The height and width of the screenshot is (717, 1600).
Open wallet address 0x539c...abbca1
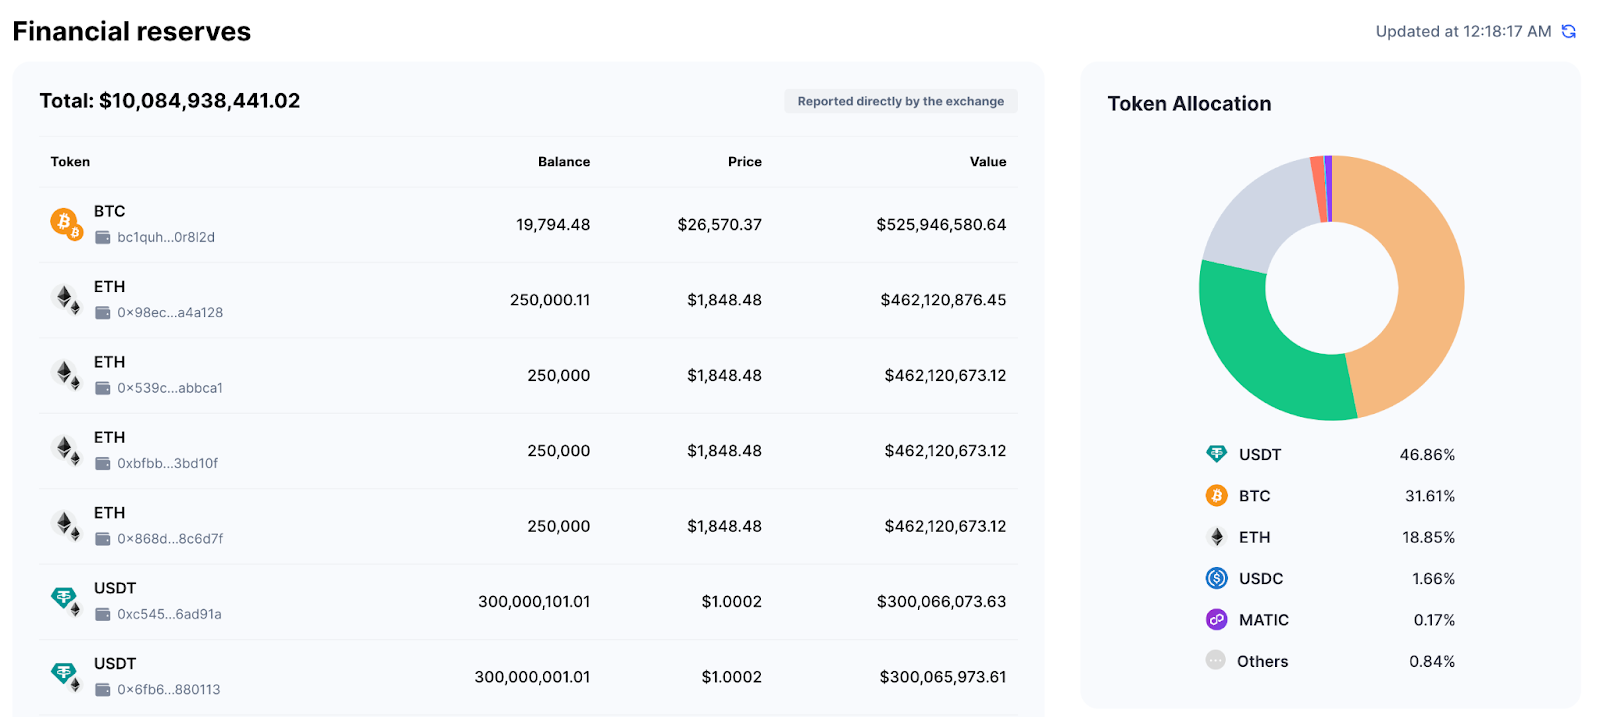(x=169, y=388)
